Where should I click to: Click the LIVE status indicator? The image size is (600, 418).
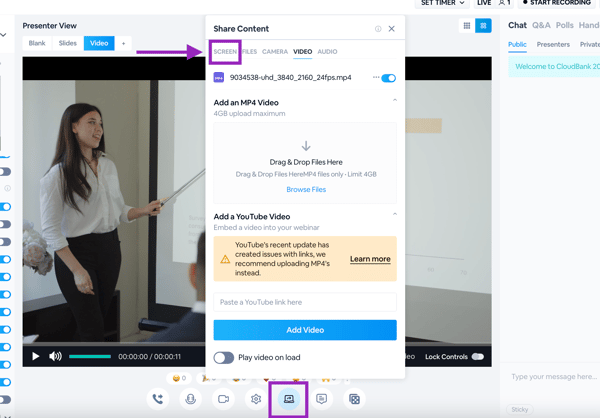point(484,3)
